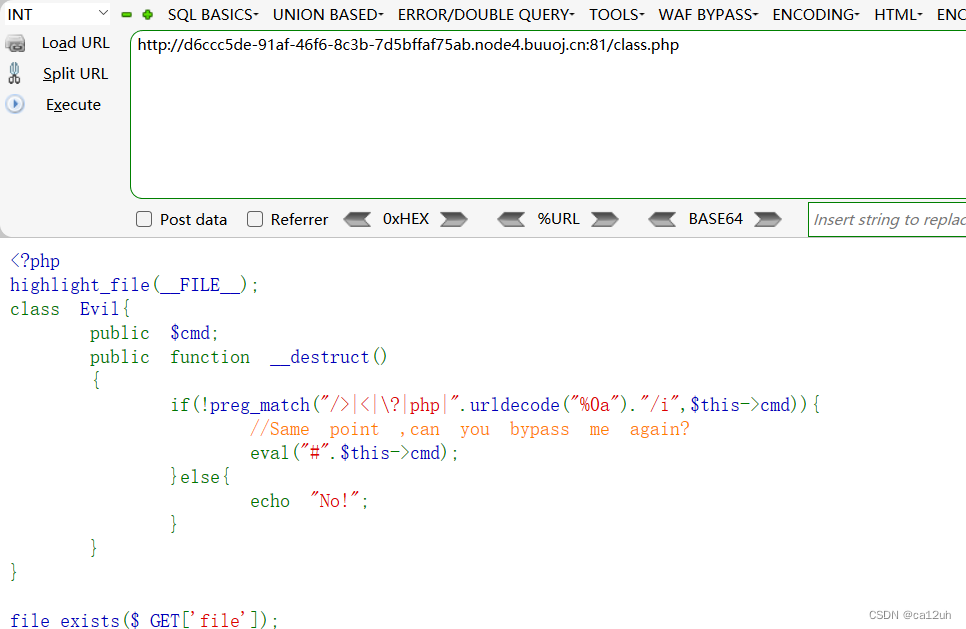Screen dimensions: 966x629
Task: Enable the Referrer checkbox
Action: [x=254, y=219]
